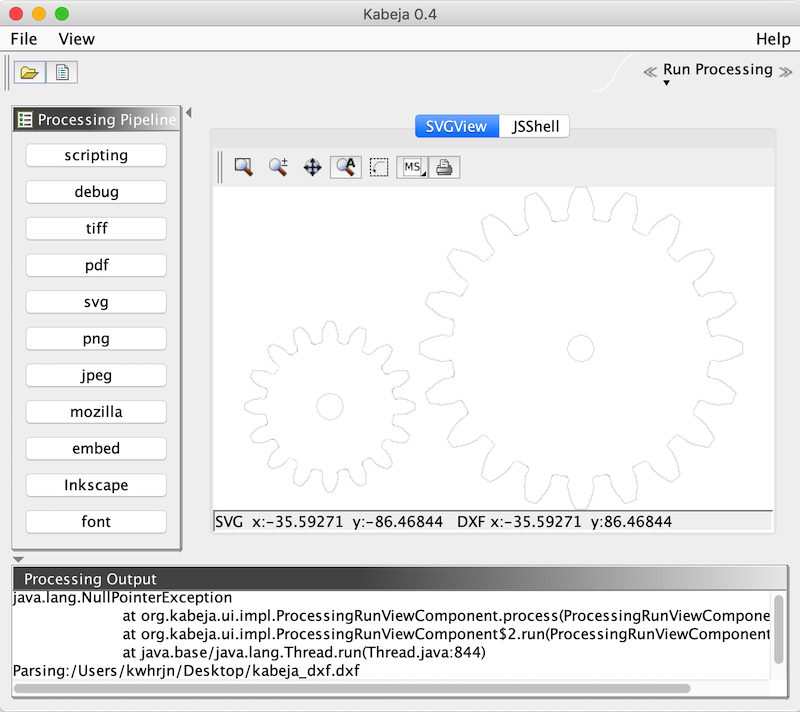Click the debug pipeline button
This screenshot has height=712, width=800.
96,192
